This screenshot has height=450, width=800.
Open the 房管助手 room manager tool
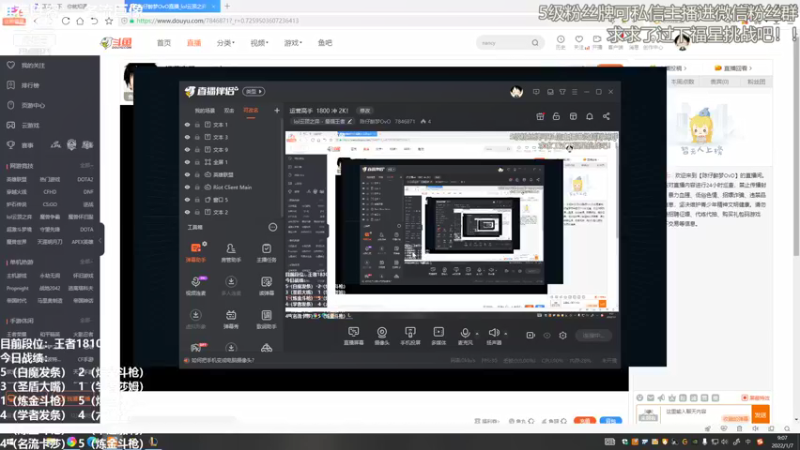(x=231, y=253)
